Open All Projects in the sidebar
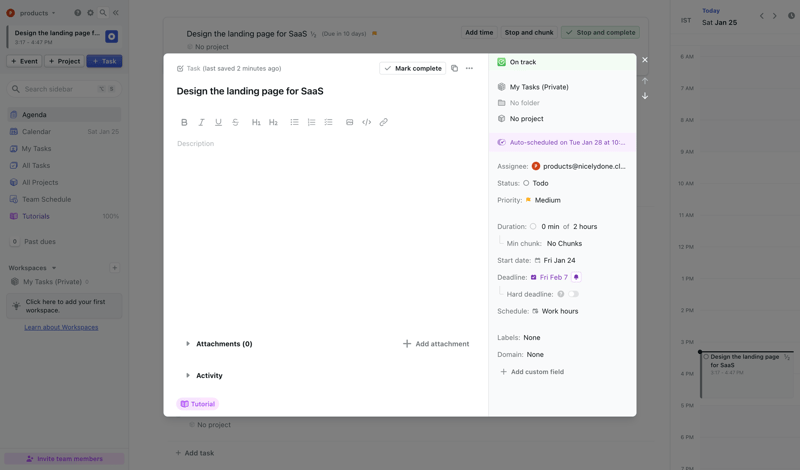 [64, 182]
